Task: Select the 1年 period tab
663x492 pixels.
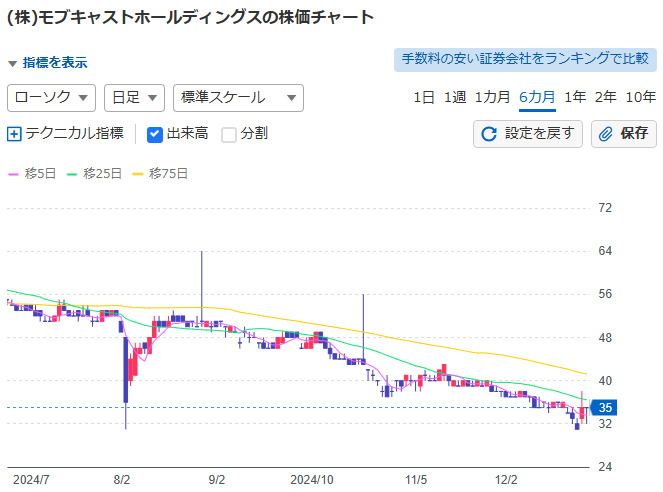Action: click(575, 98)
